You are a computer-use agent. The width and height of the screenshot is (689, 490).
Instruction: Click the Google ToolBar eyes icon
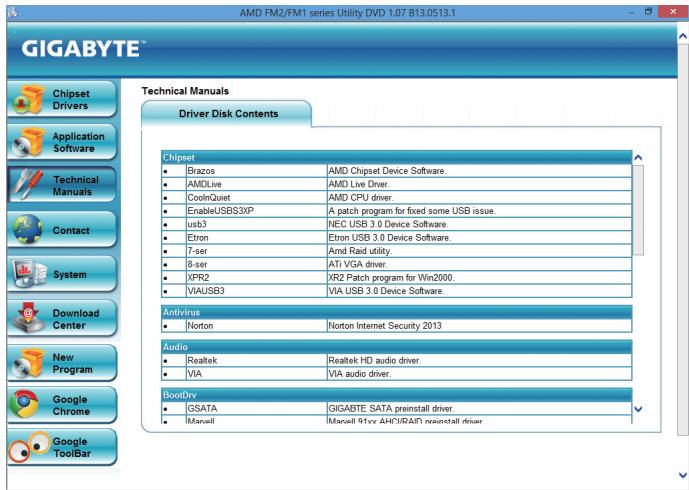tap(29, 447)
